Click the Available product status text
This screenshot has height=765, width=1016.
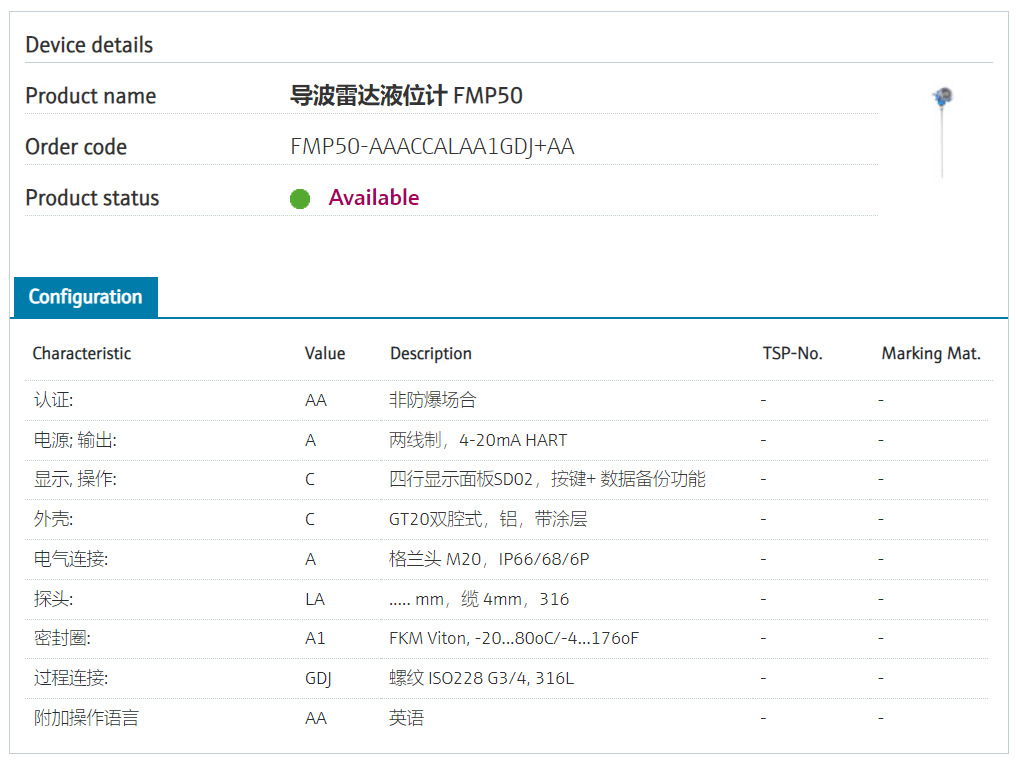[x=373, y=198]
